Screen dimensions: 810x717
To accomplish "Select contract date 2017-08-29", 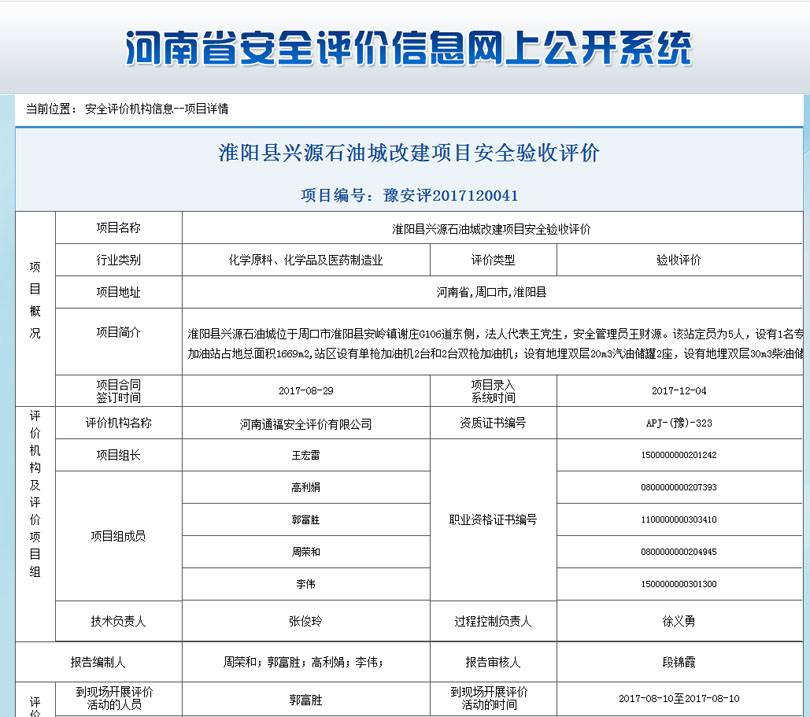I will tap(306, 391).
